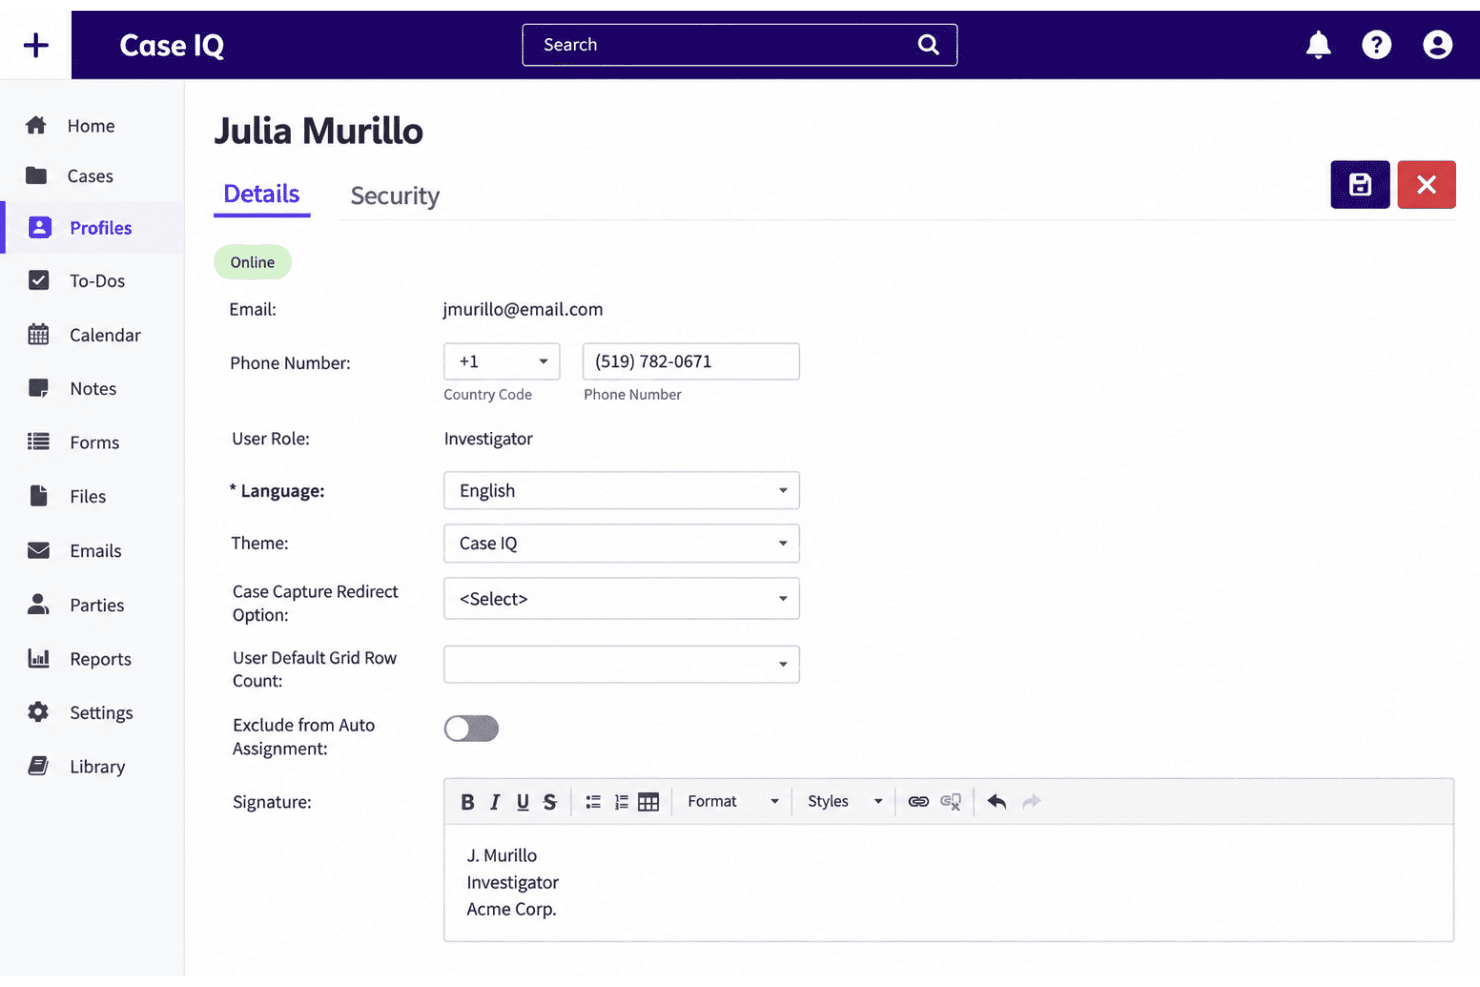Click the Search input field
This screenshot has height=987, width=1480.
(x=740, y=45)
